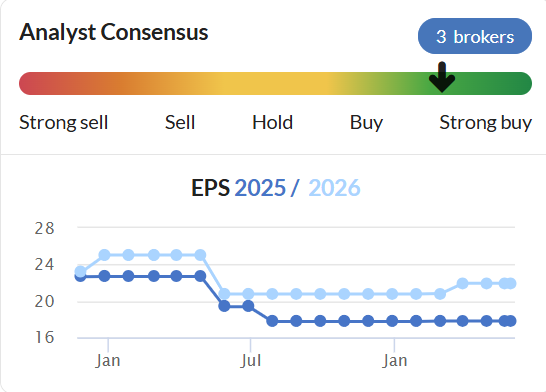Toggle the 2026 EPS series legend

334,188
